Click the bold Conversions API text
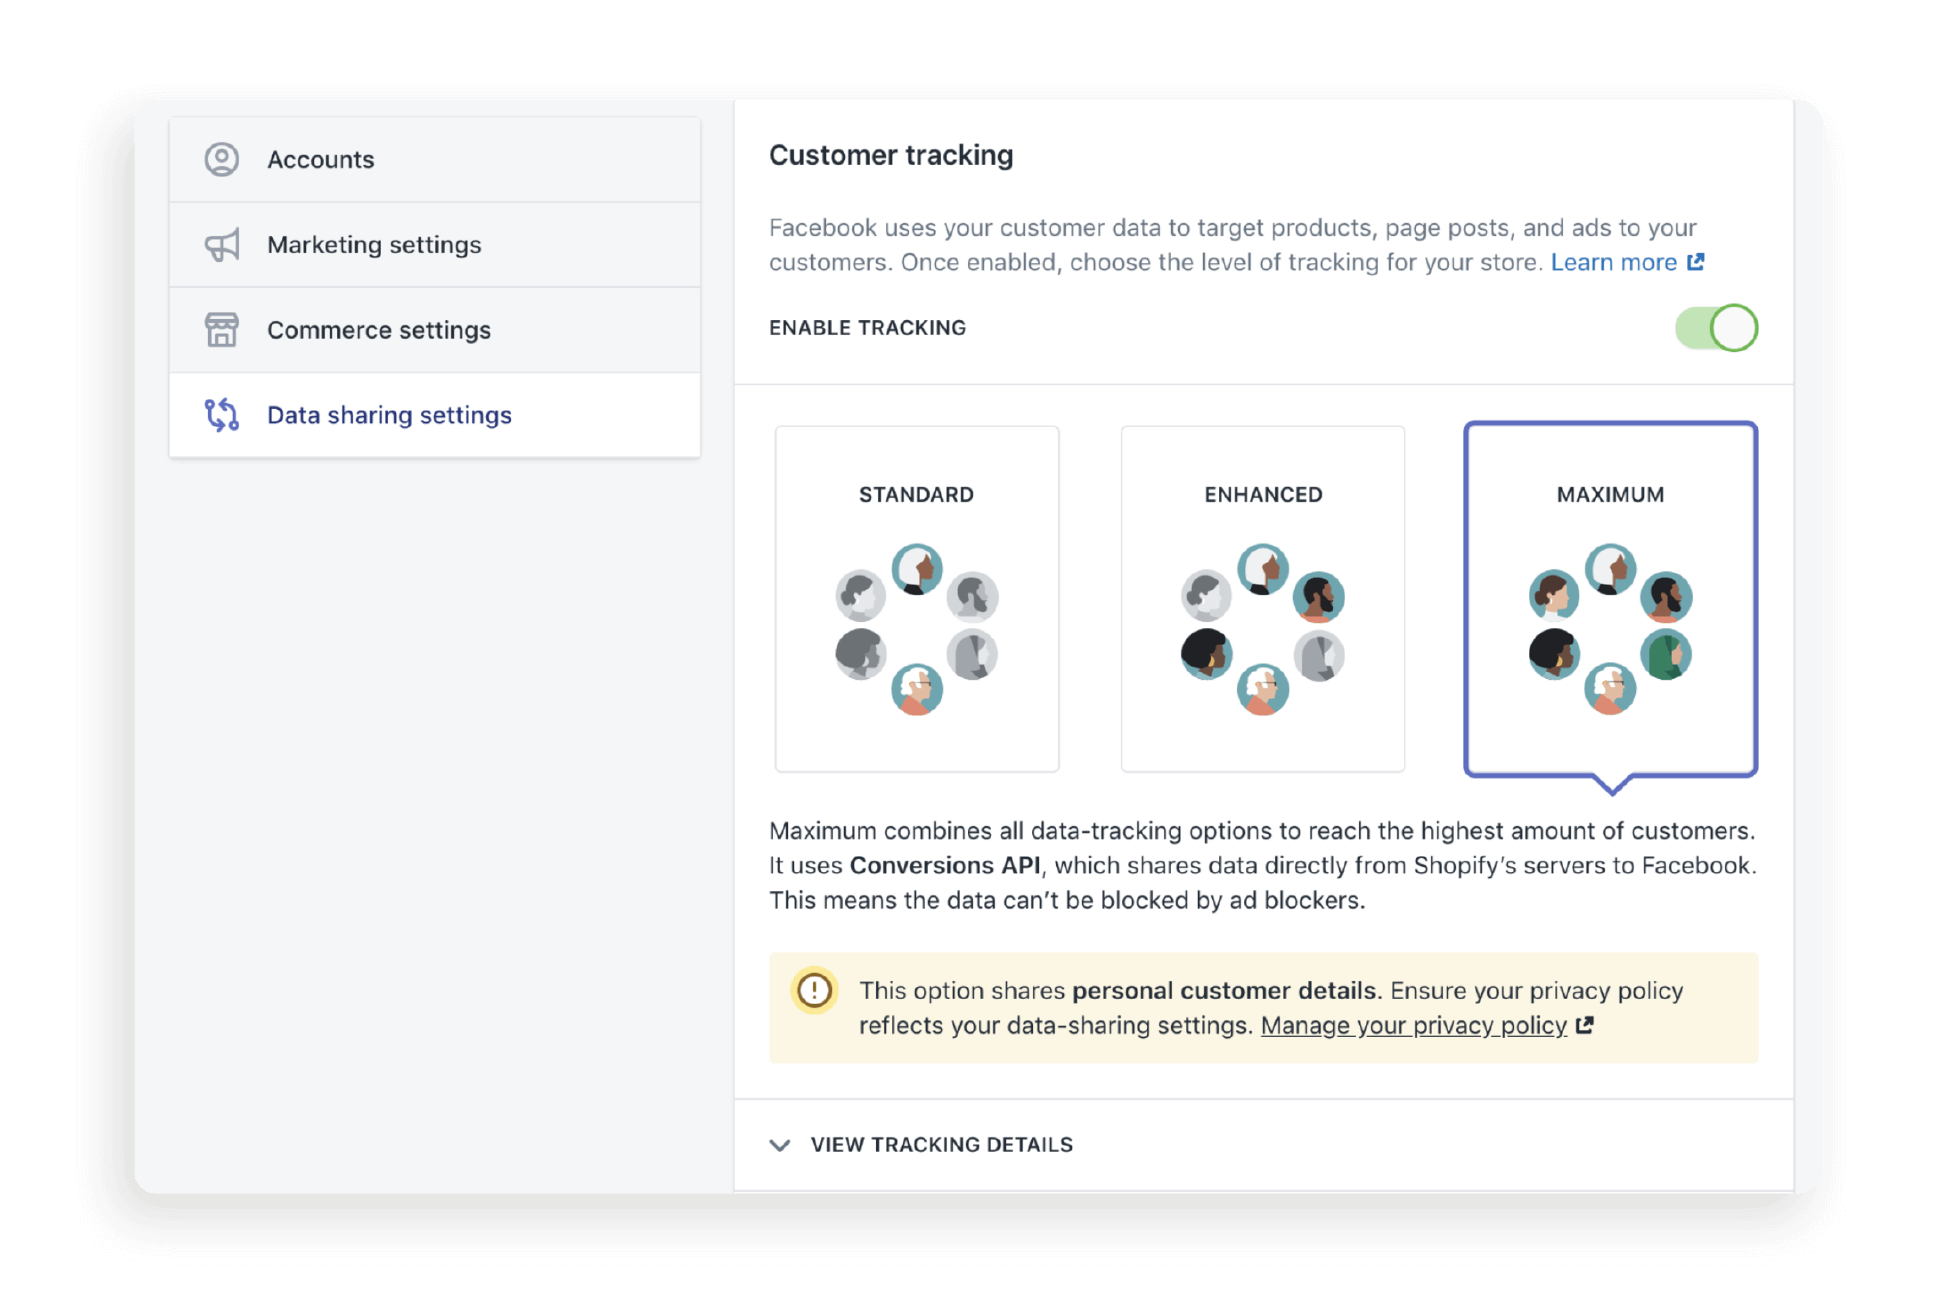 (944, 865)
